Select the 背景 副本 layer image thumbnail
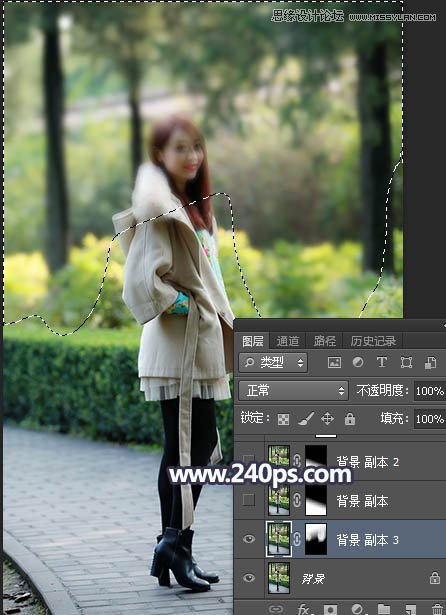The height and width of the screenshot is (615, 446). coord(279,500)
